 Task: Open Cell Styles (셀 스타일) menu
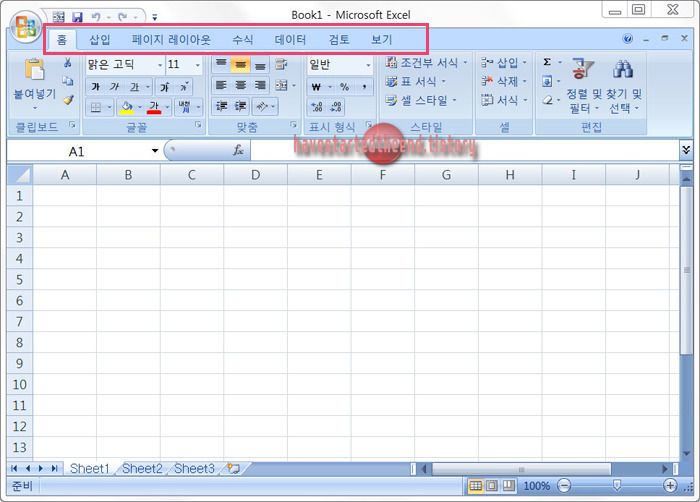421,100
